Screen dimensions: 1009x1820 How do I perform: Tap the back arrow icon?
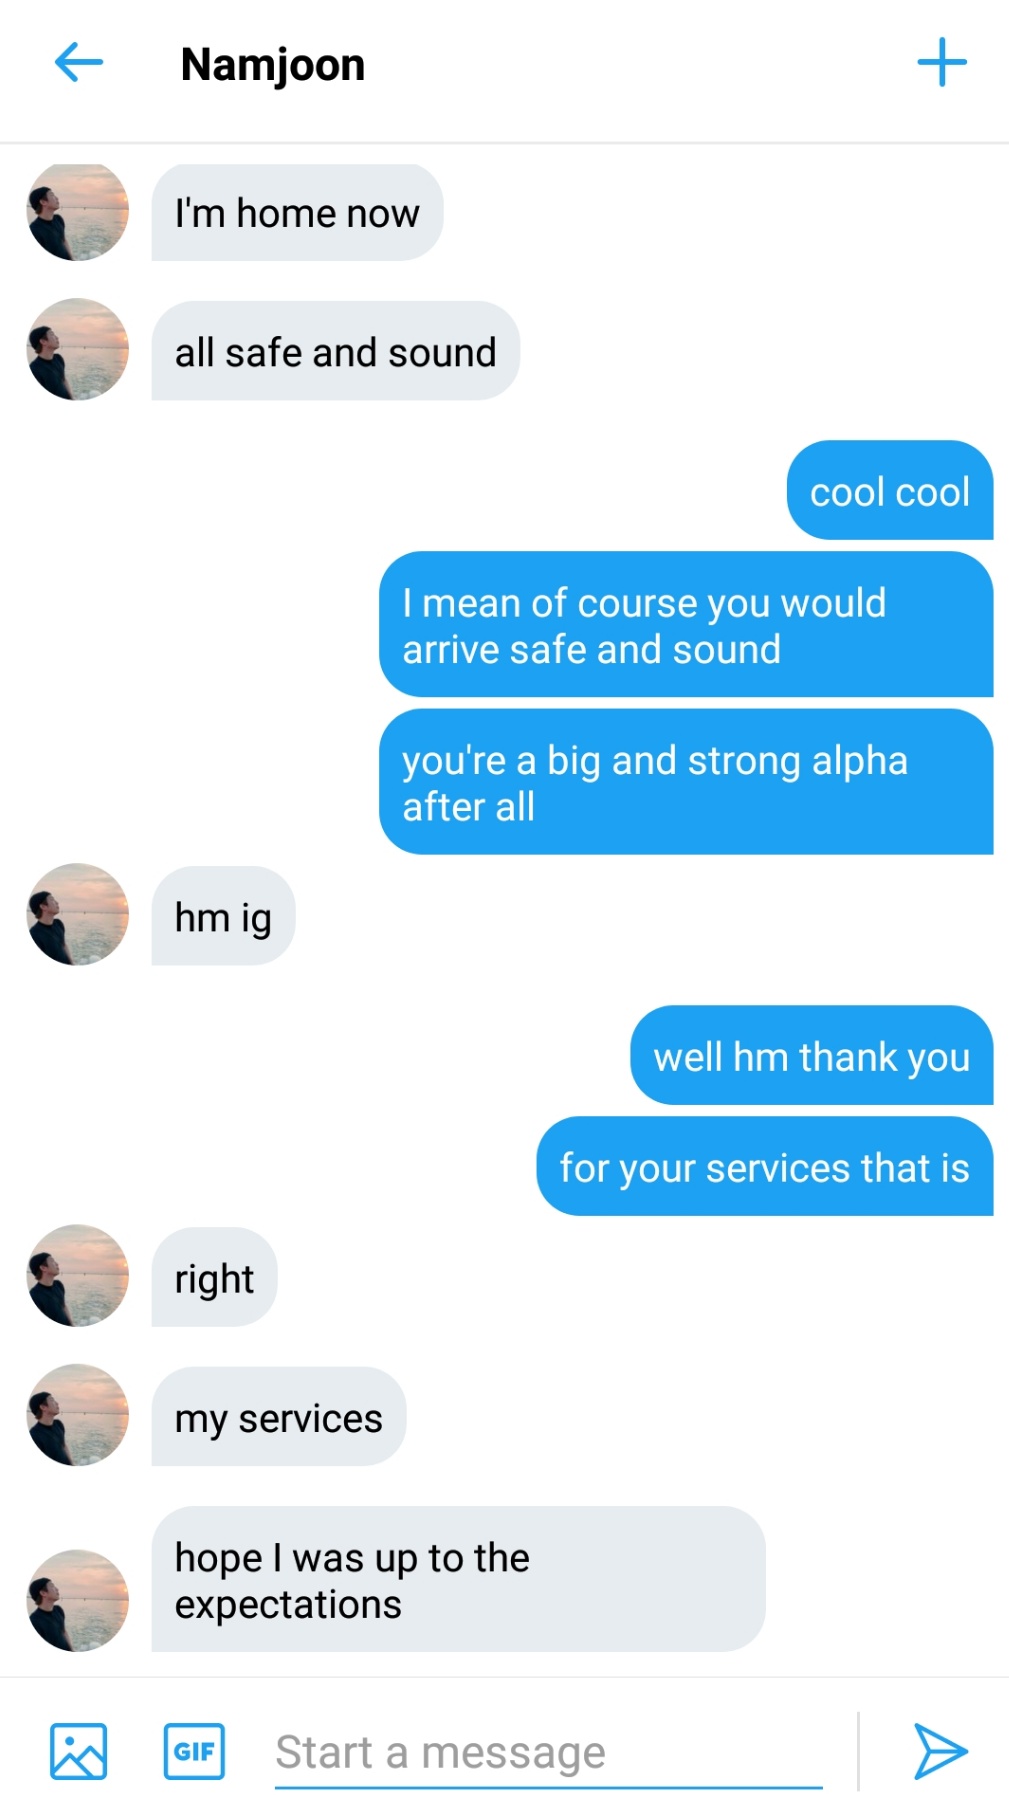(x=79, y=63)
